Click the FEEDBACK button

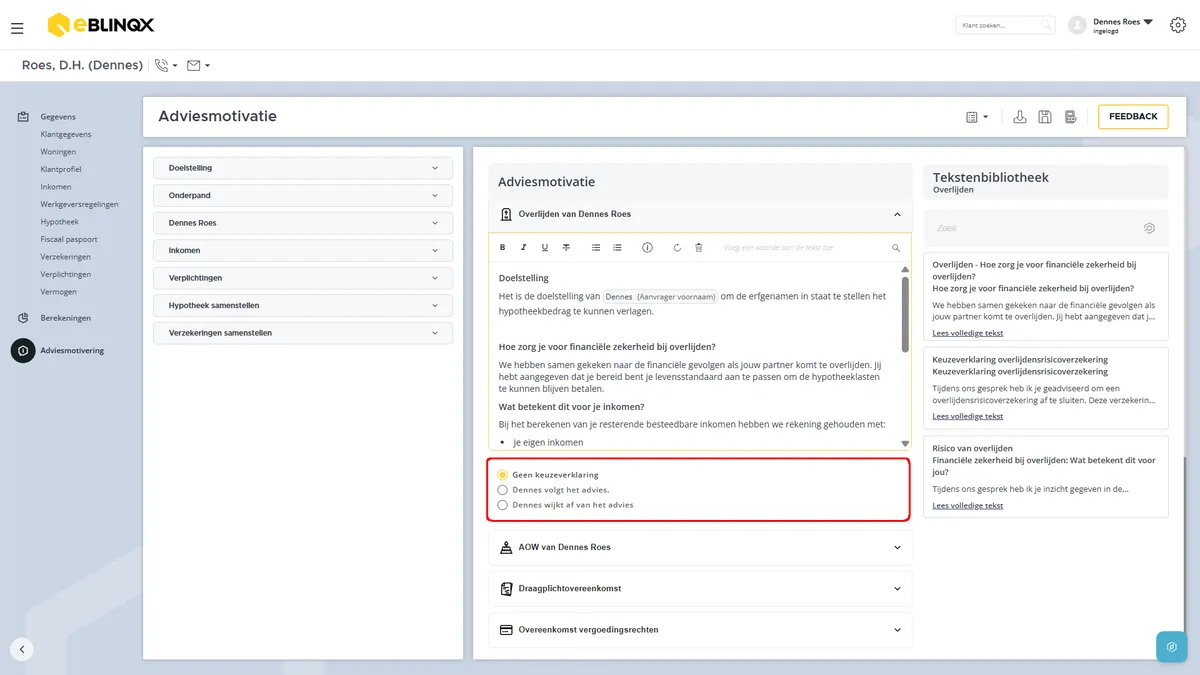click(1133, 117)
